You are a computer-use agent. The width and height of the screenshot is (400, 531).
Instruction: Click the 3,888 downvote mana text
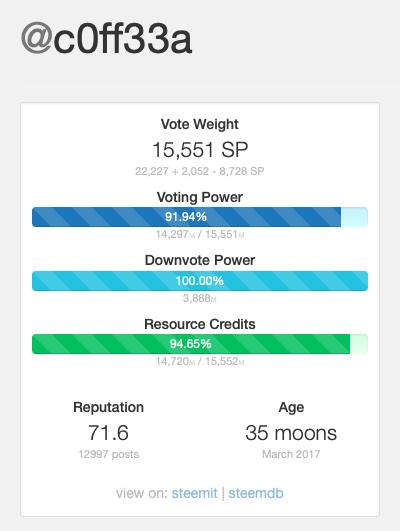click(200, 298)
